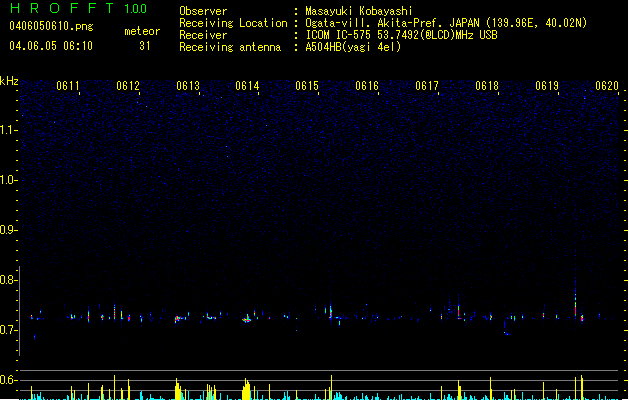
Task: Click the 0618 time marker
Action: click(x=487, y=86)
